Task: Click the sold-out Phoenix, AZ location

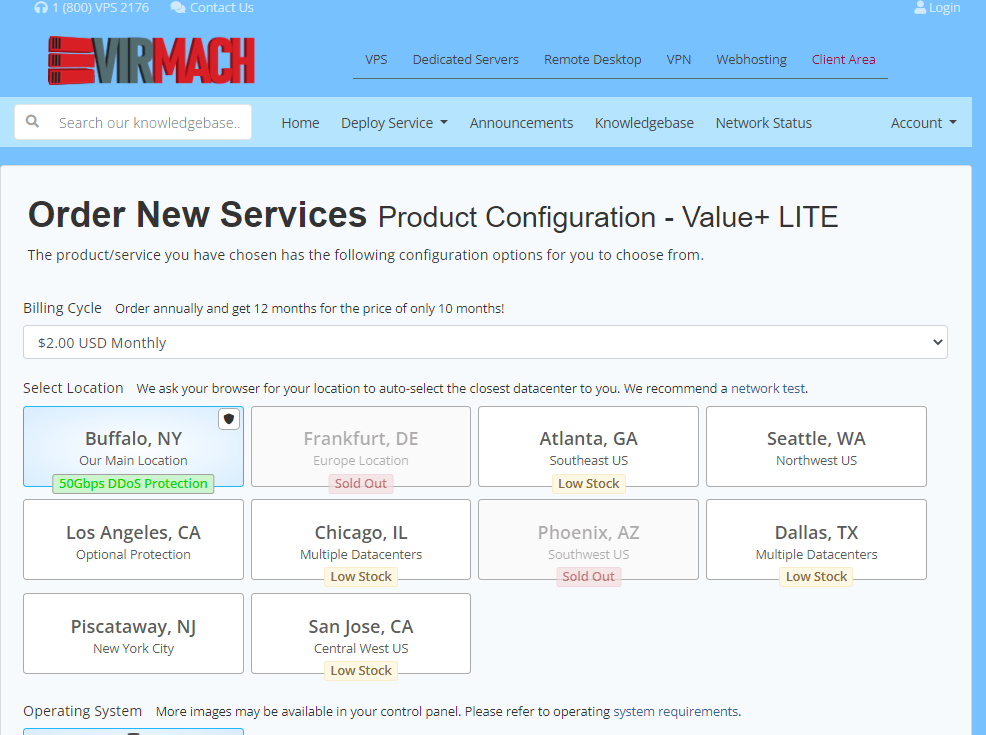Action: click(x=588, y=539)
